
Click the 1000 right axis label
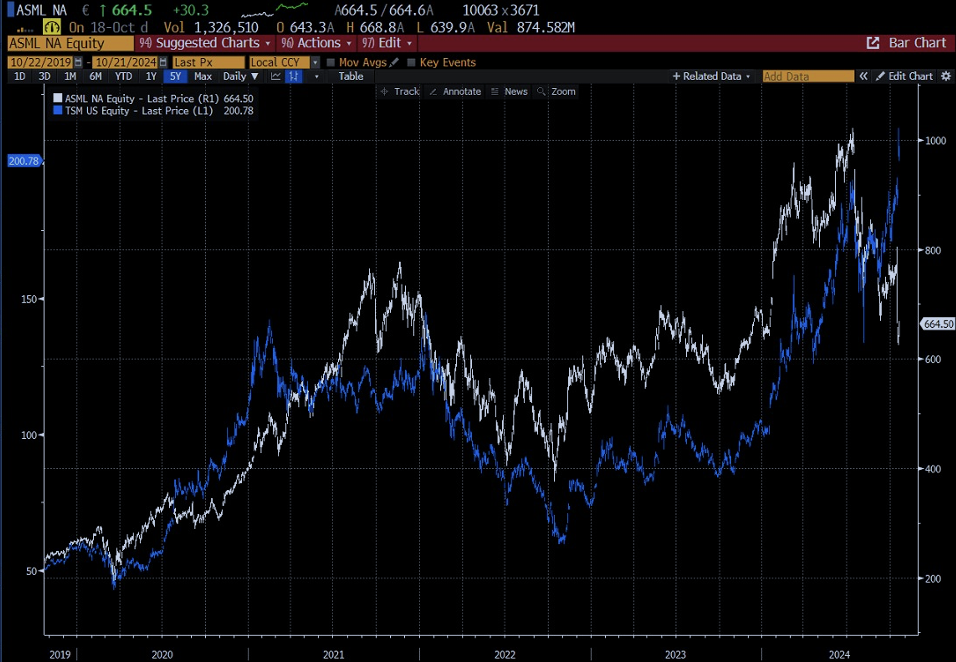coord(936,140)
